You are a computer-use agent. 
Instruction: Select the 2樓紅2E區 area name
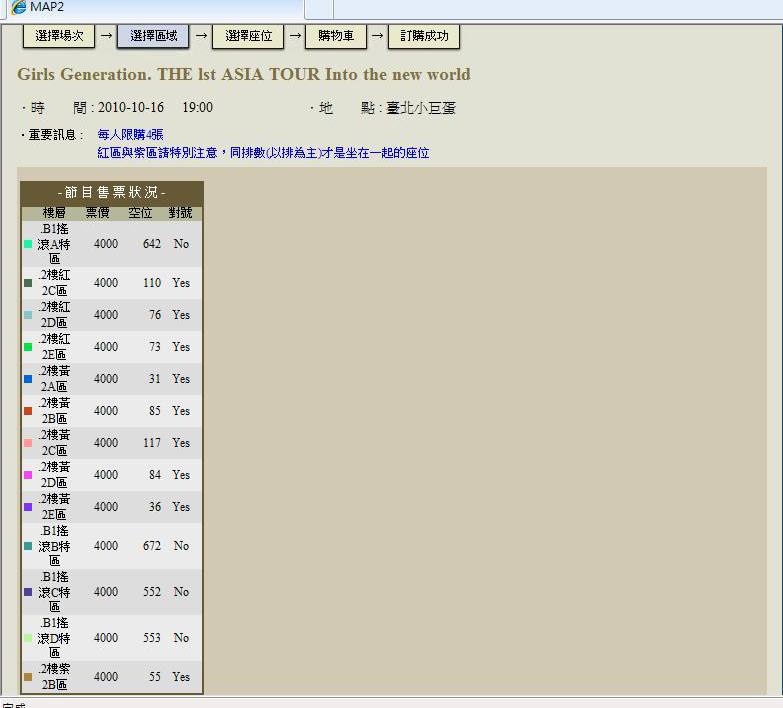pos(54,347)
